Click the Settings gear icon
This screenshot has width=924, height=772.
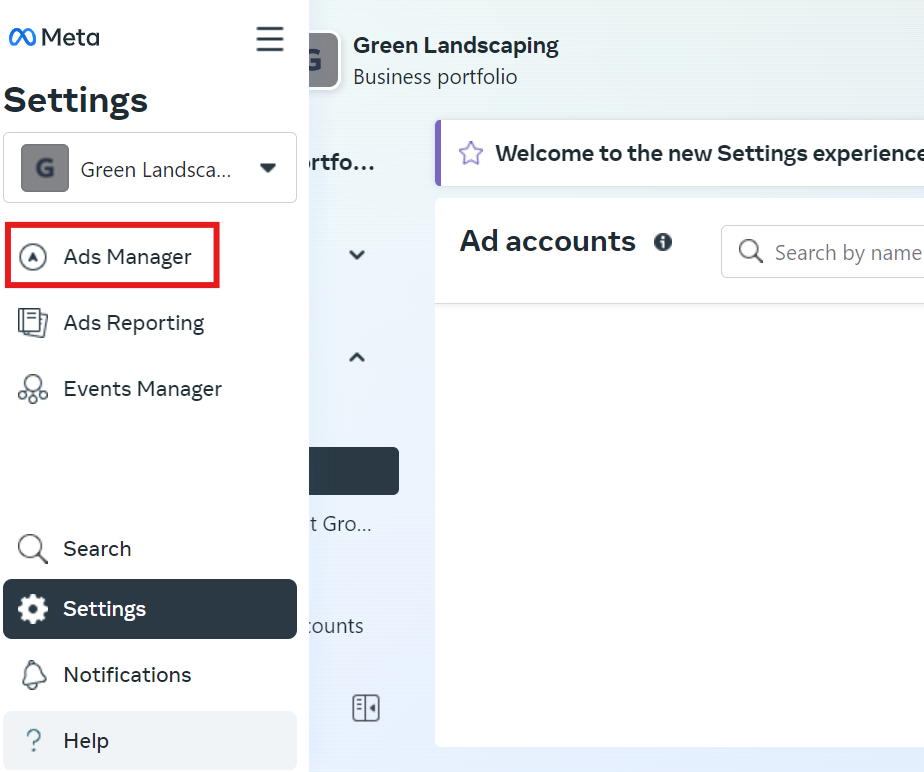coord(33,609)
